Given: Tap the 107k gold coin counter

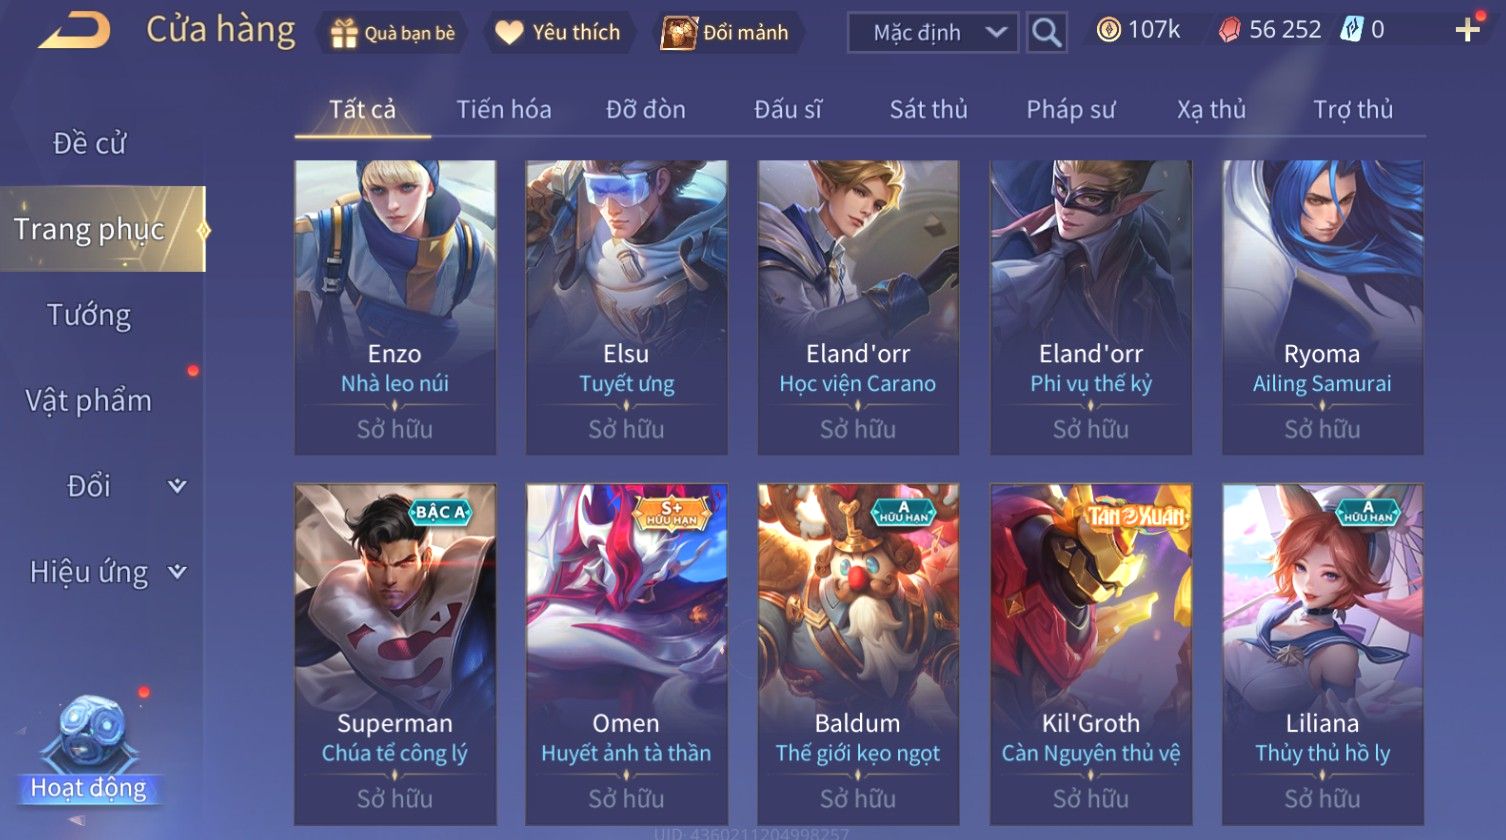Looking at the screenshot, I should pyautogui.click(x=1138, y=30).
